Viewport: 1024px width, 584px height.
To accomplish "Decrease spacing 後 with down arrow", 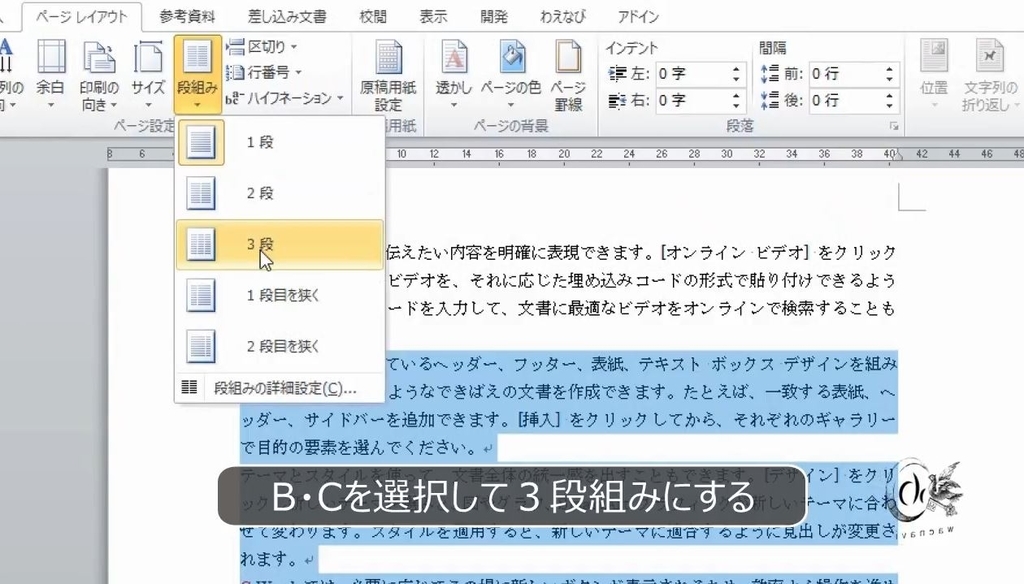I will (889, 106).
